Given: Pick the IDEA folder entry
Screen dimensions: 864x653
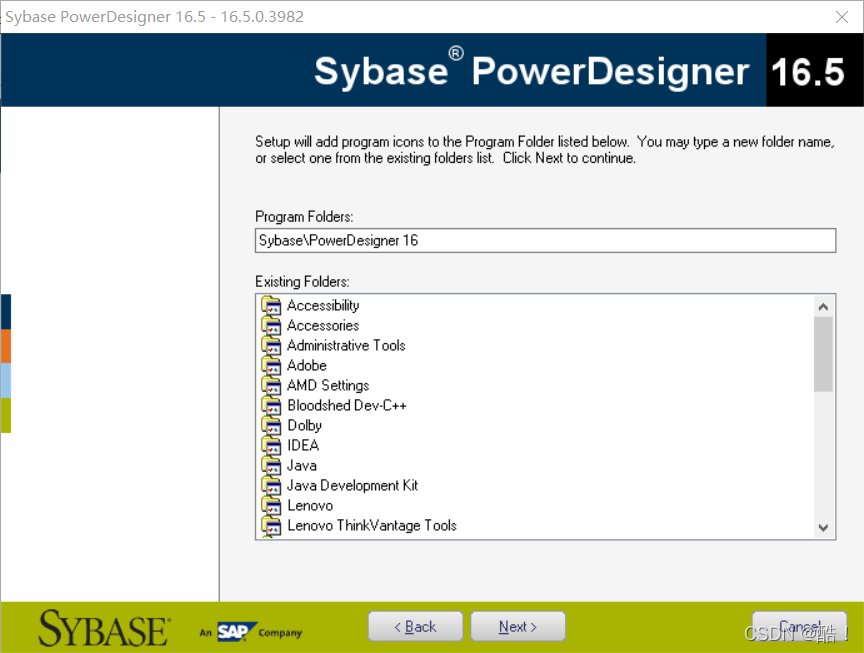Looking at the screenshot, I should [x=303, y=445].
